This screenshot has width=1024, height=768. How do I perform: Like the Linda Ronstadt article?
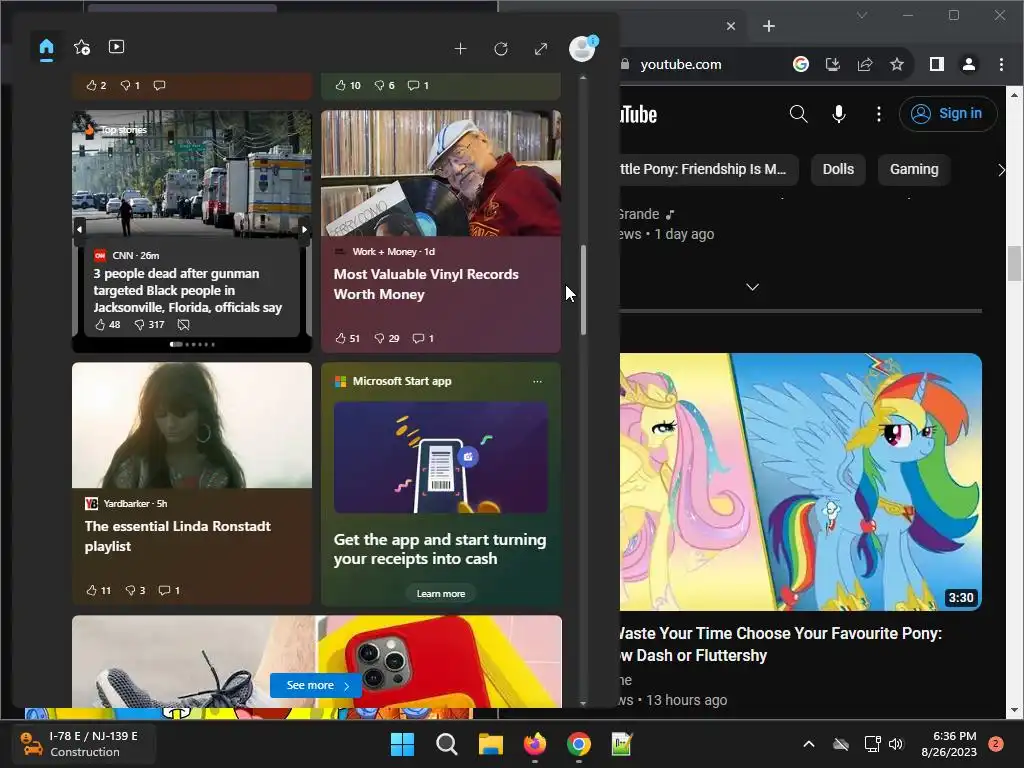(x=99, y=590)
